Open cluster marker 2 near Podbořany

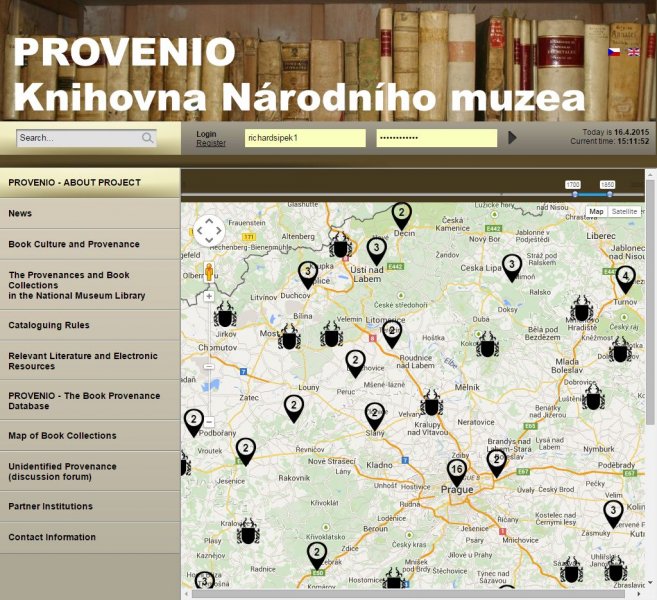(194, 422)
